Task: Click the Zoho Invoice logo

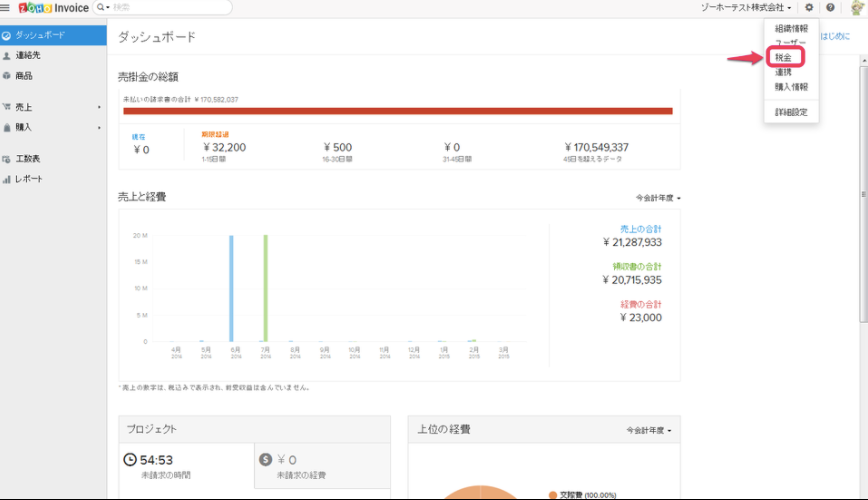Action: 52,8
